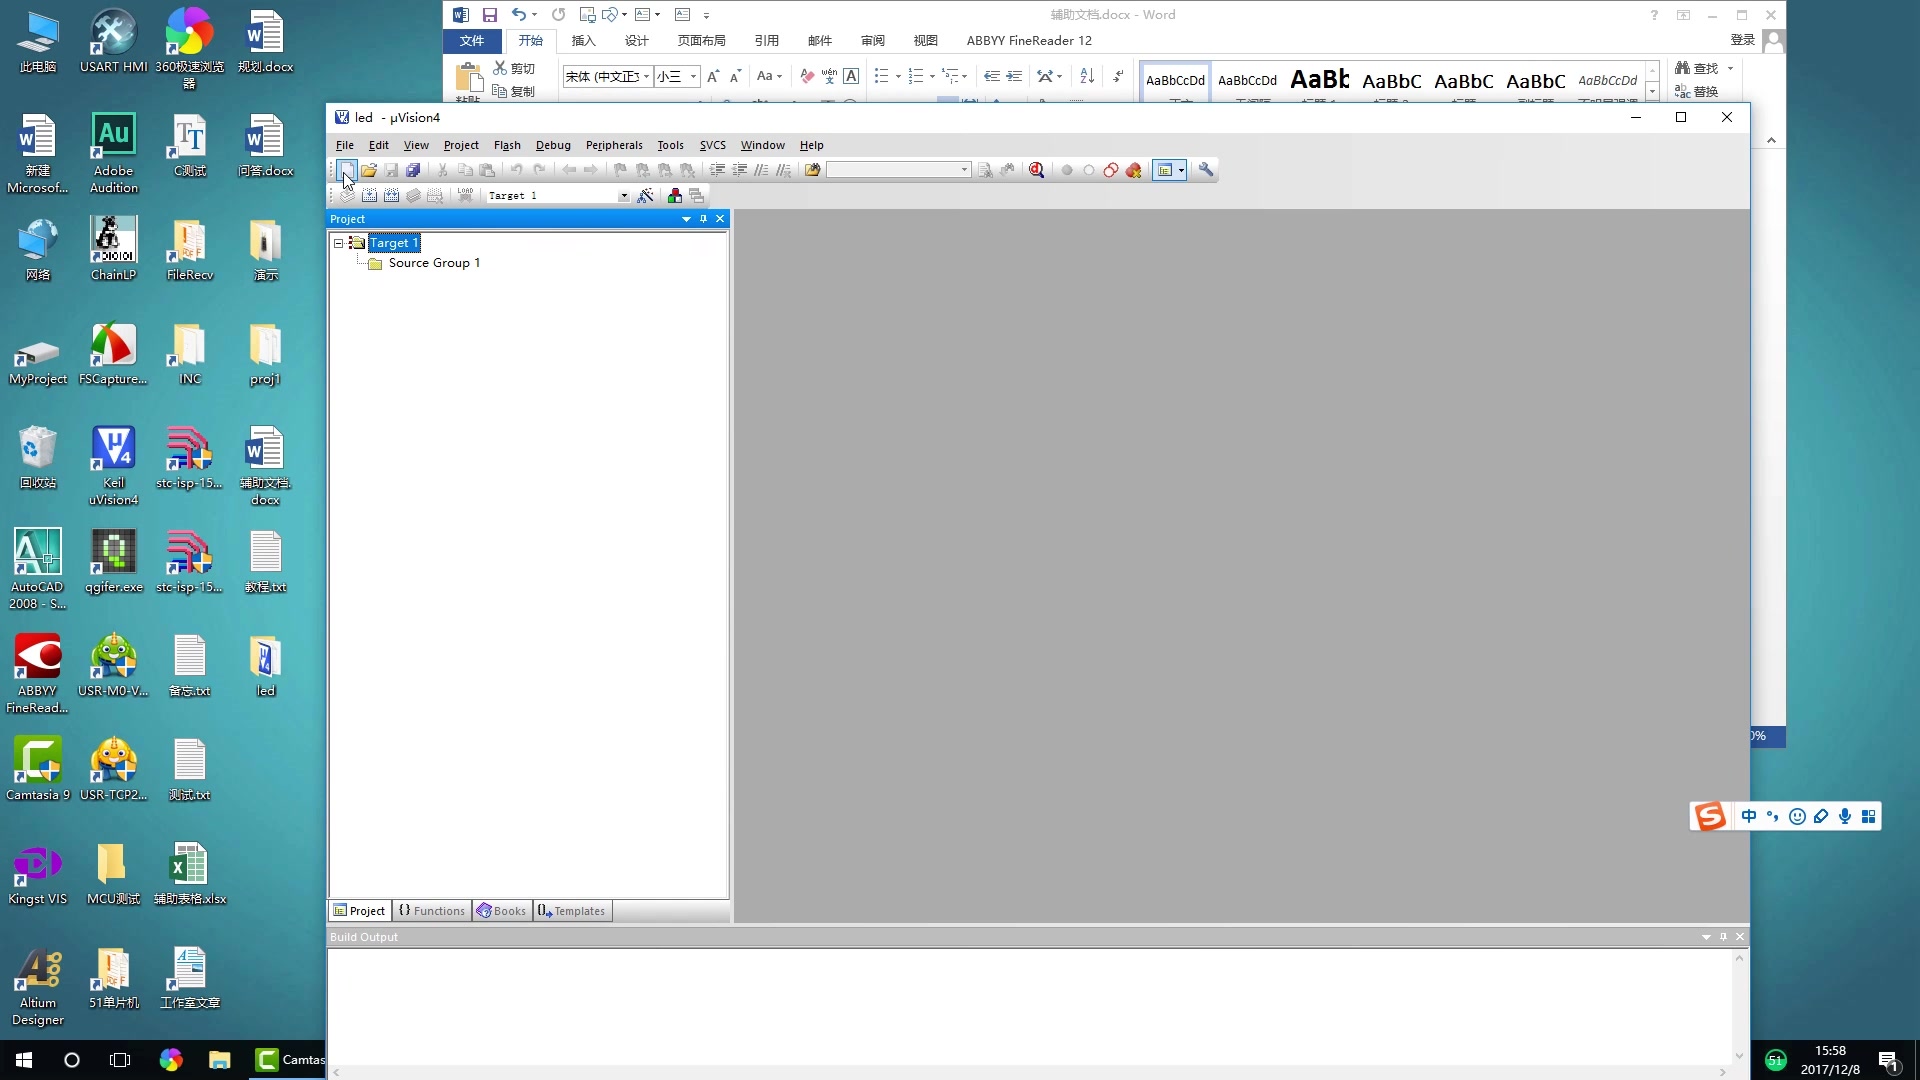Viewport: 1920px width, 1080px height.
Task: Open the Configuration wrench icon
Action: pyautogui.click(x=1206, y=170)
